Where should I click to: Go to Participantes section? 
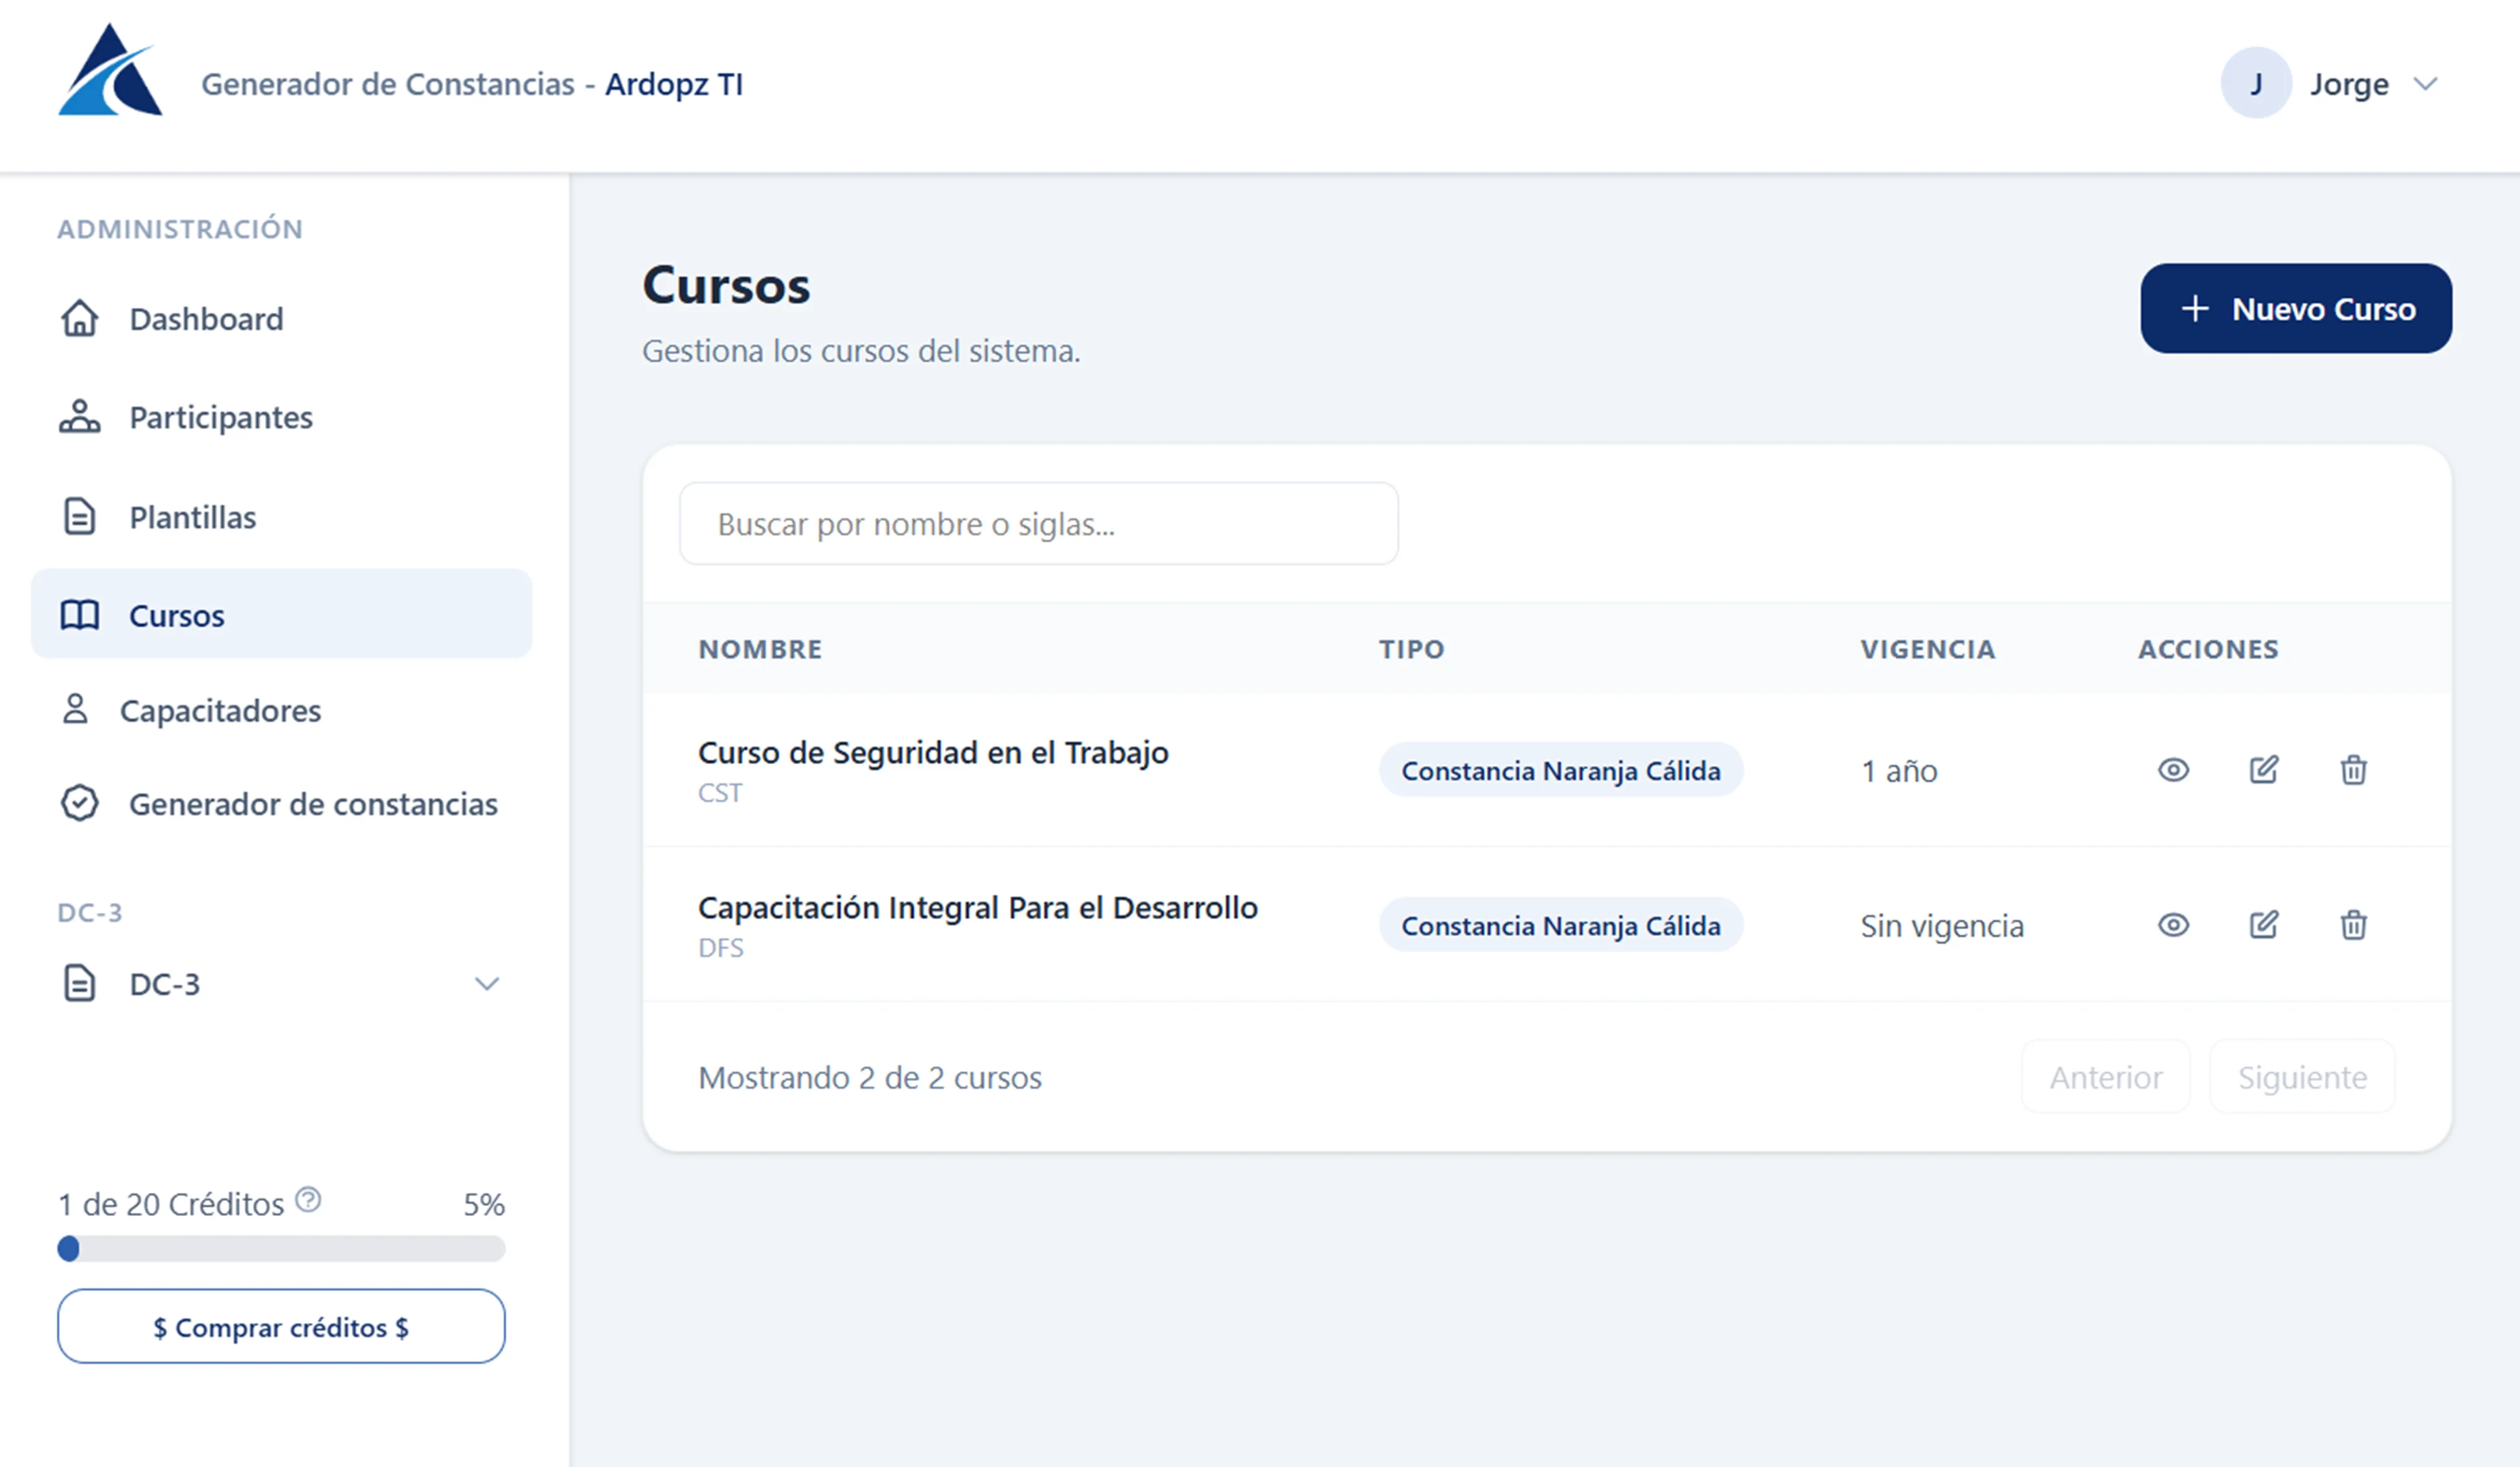(282, 417)
